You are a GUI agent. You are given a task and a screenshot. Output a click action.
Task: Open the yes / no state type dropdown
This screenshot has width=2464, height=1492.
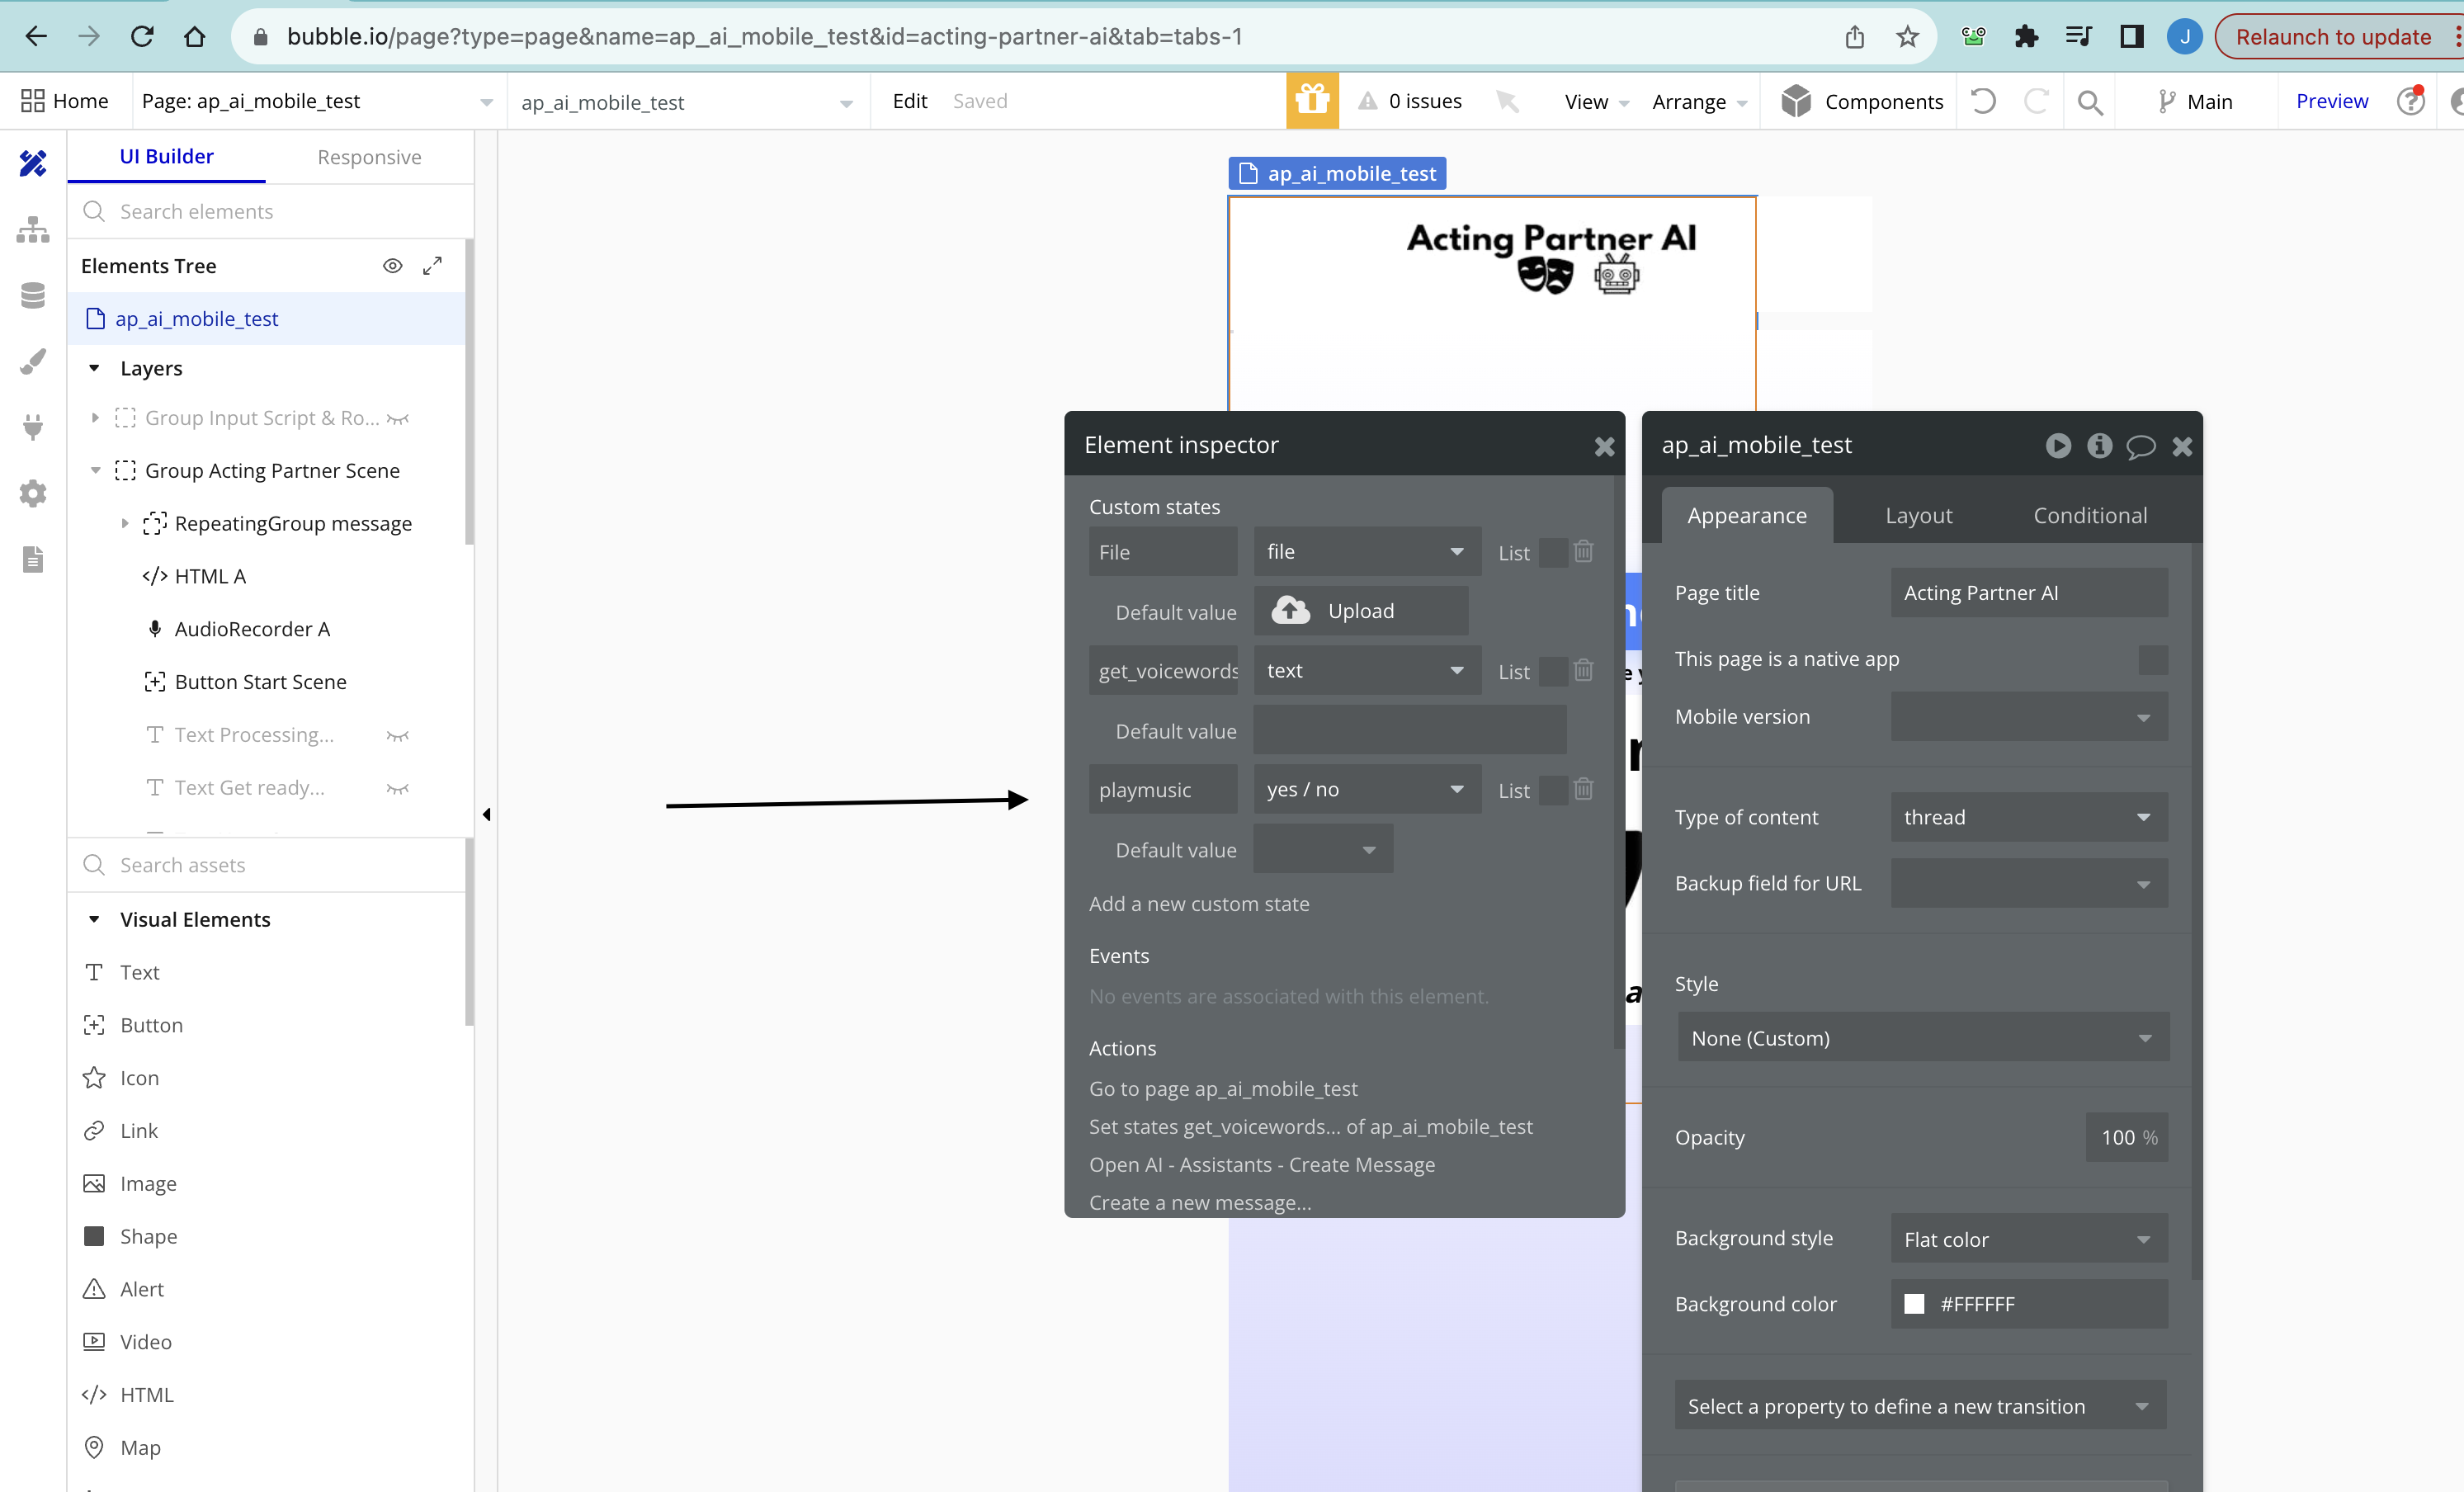coord(1365,789)
